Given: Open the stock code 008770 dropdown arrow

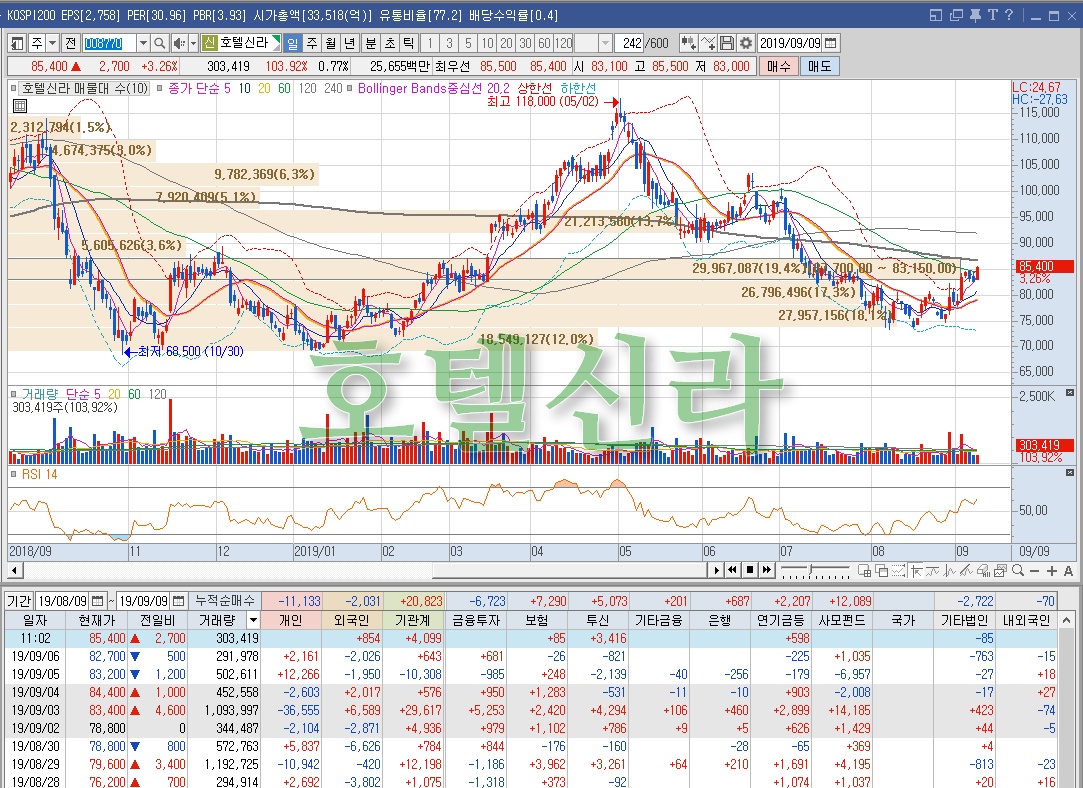Looking at the screenshot, I should [143, 44].
